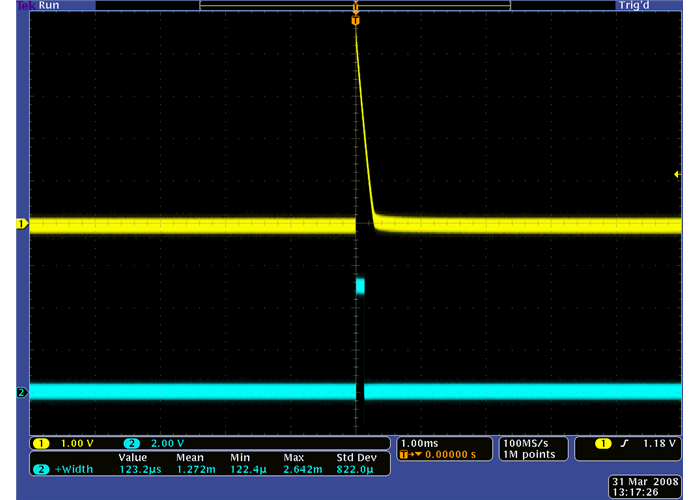The image size is (700, 500).
Task: Click the date and time display
Action: pos(645,486)
